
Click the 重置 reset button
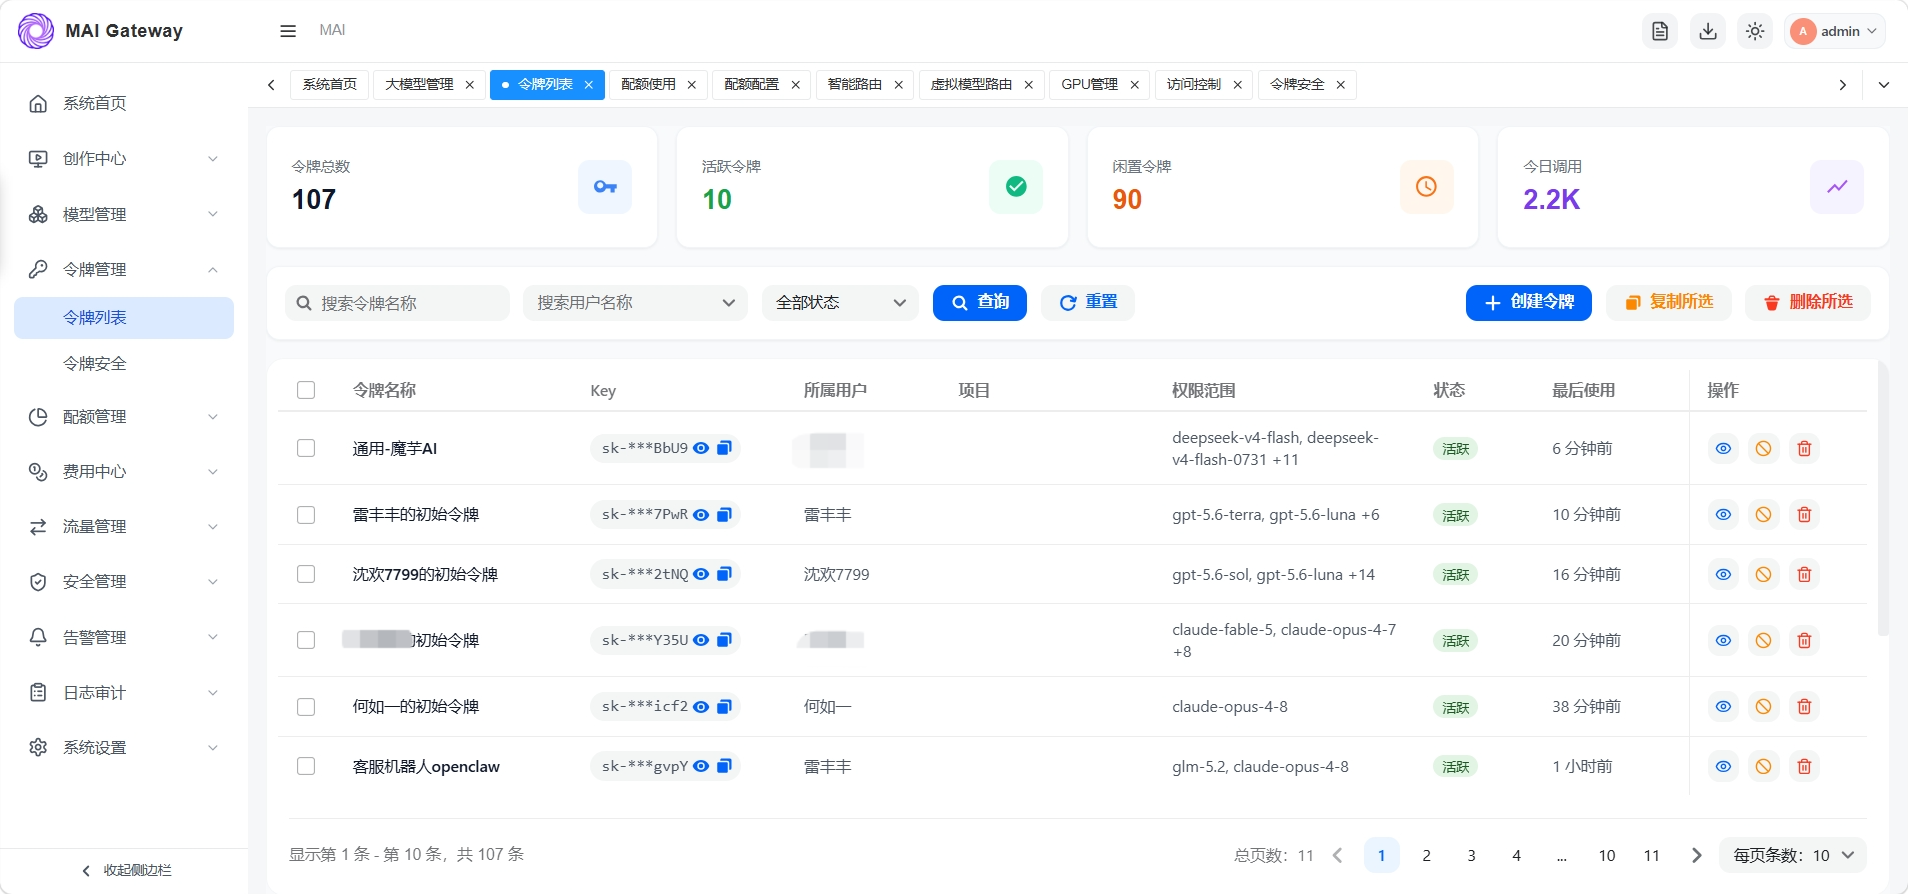click(1088, 303)
